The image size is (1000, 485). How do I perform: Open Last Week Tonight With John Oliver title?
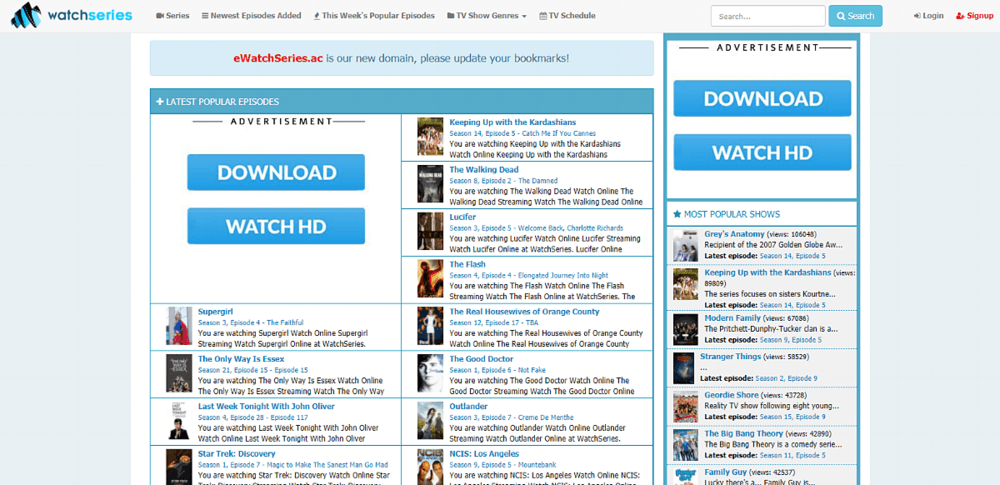(267, 407)
